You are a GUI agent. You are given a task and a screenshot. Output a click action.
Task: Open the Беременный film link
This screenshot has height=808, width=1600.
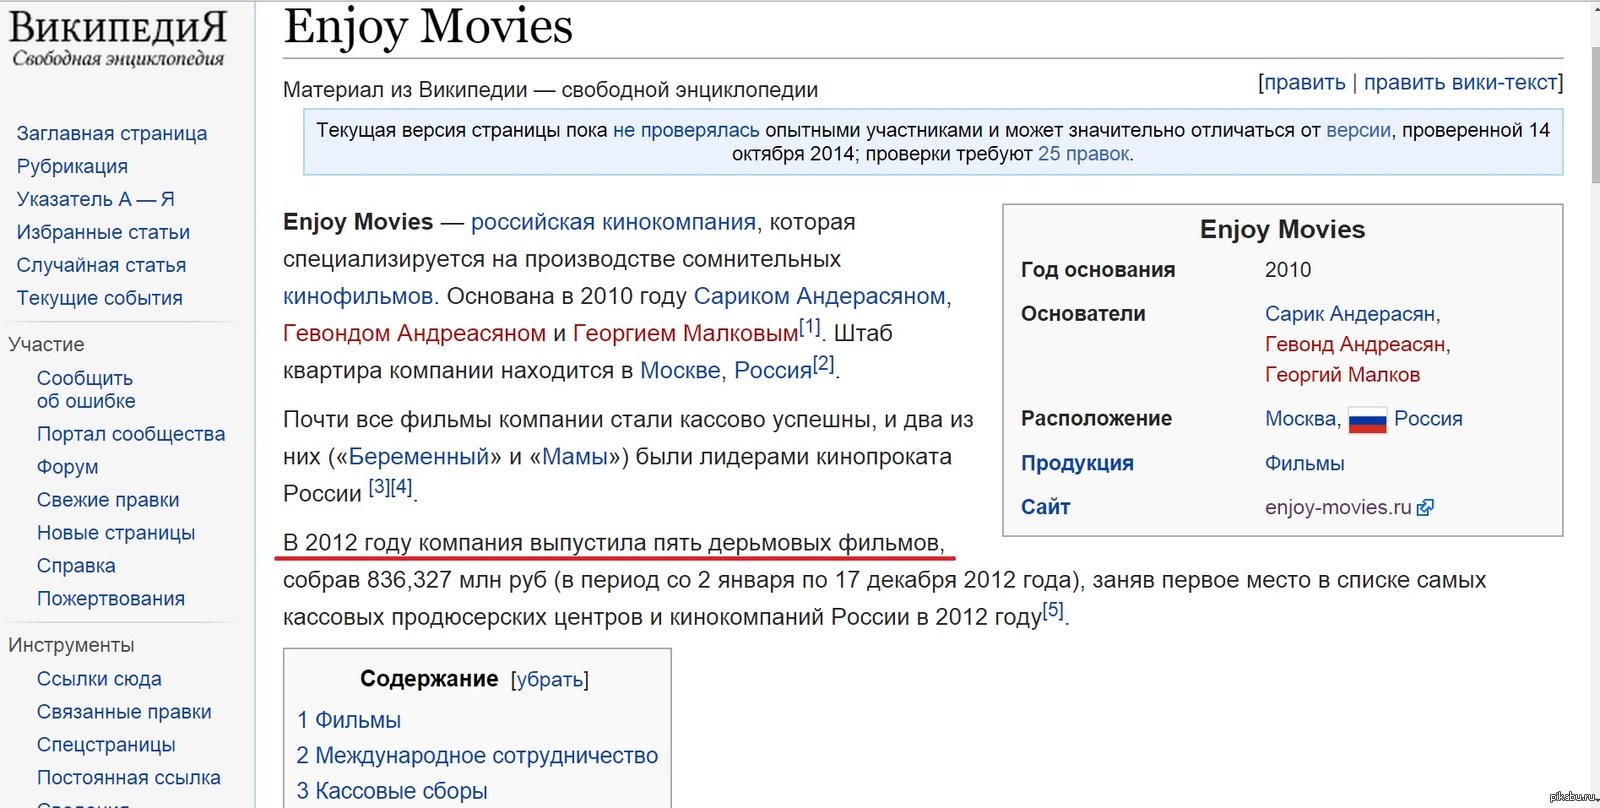pyautogui.click(x=419, y=457)
